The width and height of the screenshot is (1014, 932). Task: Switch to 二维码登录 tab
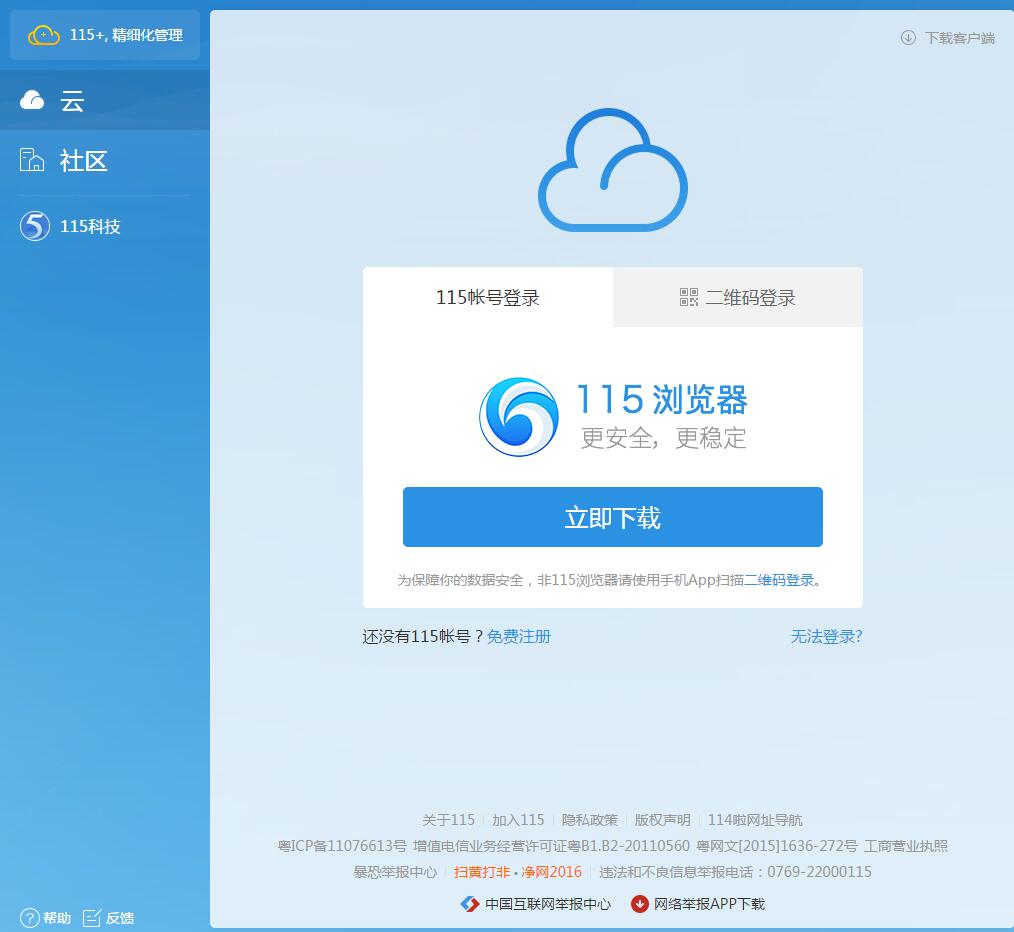pyautogui.click(x=738, y=298)
